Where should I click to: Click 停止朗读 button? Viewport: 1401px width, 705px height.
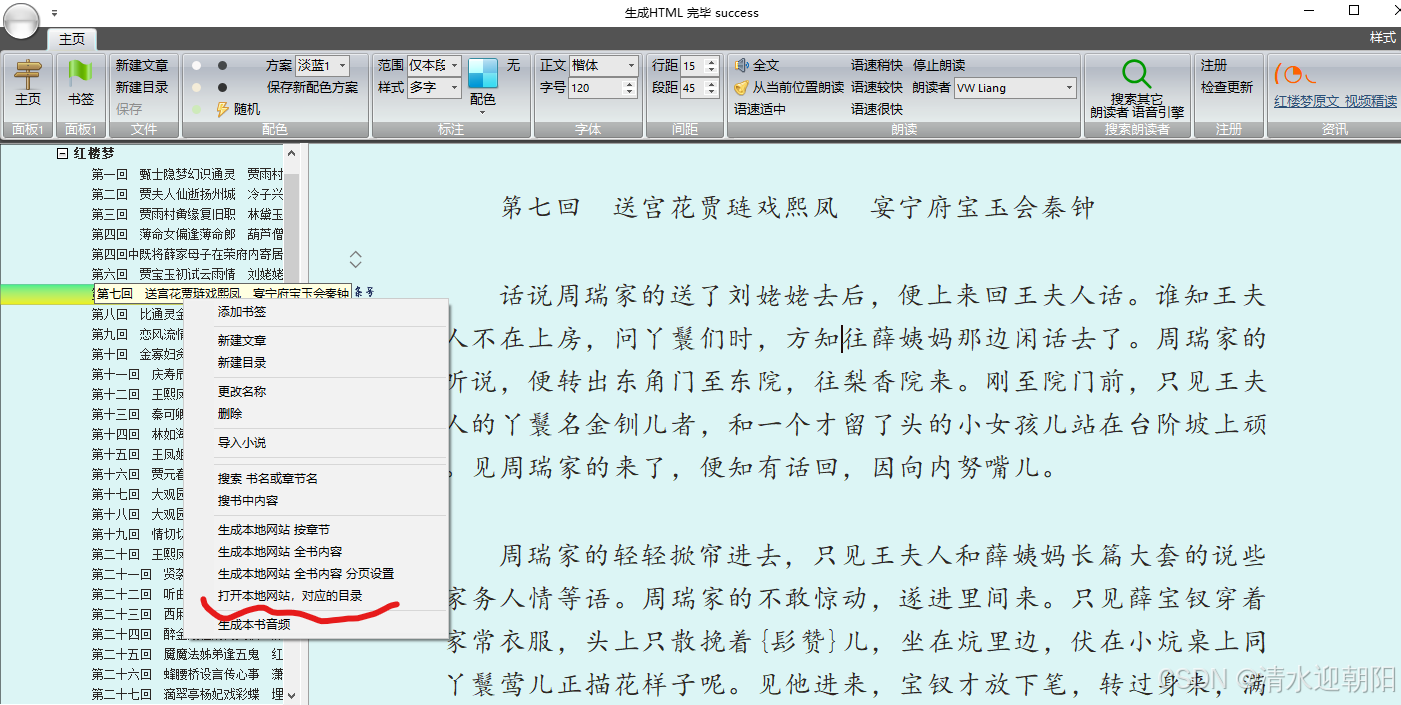(939, 65)
